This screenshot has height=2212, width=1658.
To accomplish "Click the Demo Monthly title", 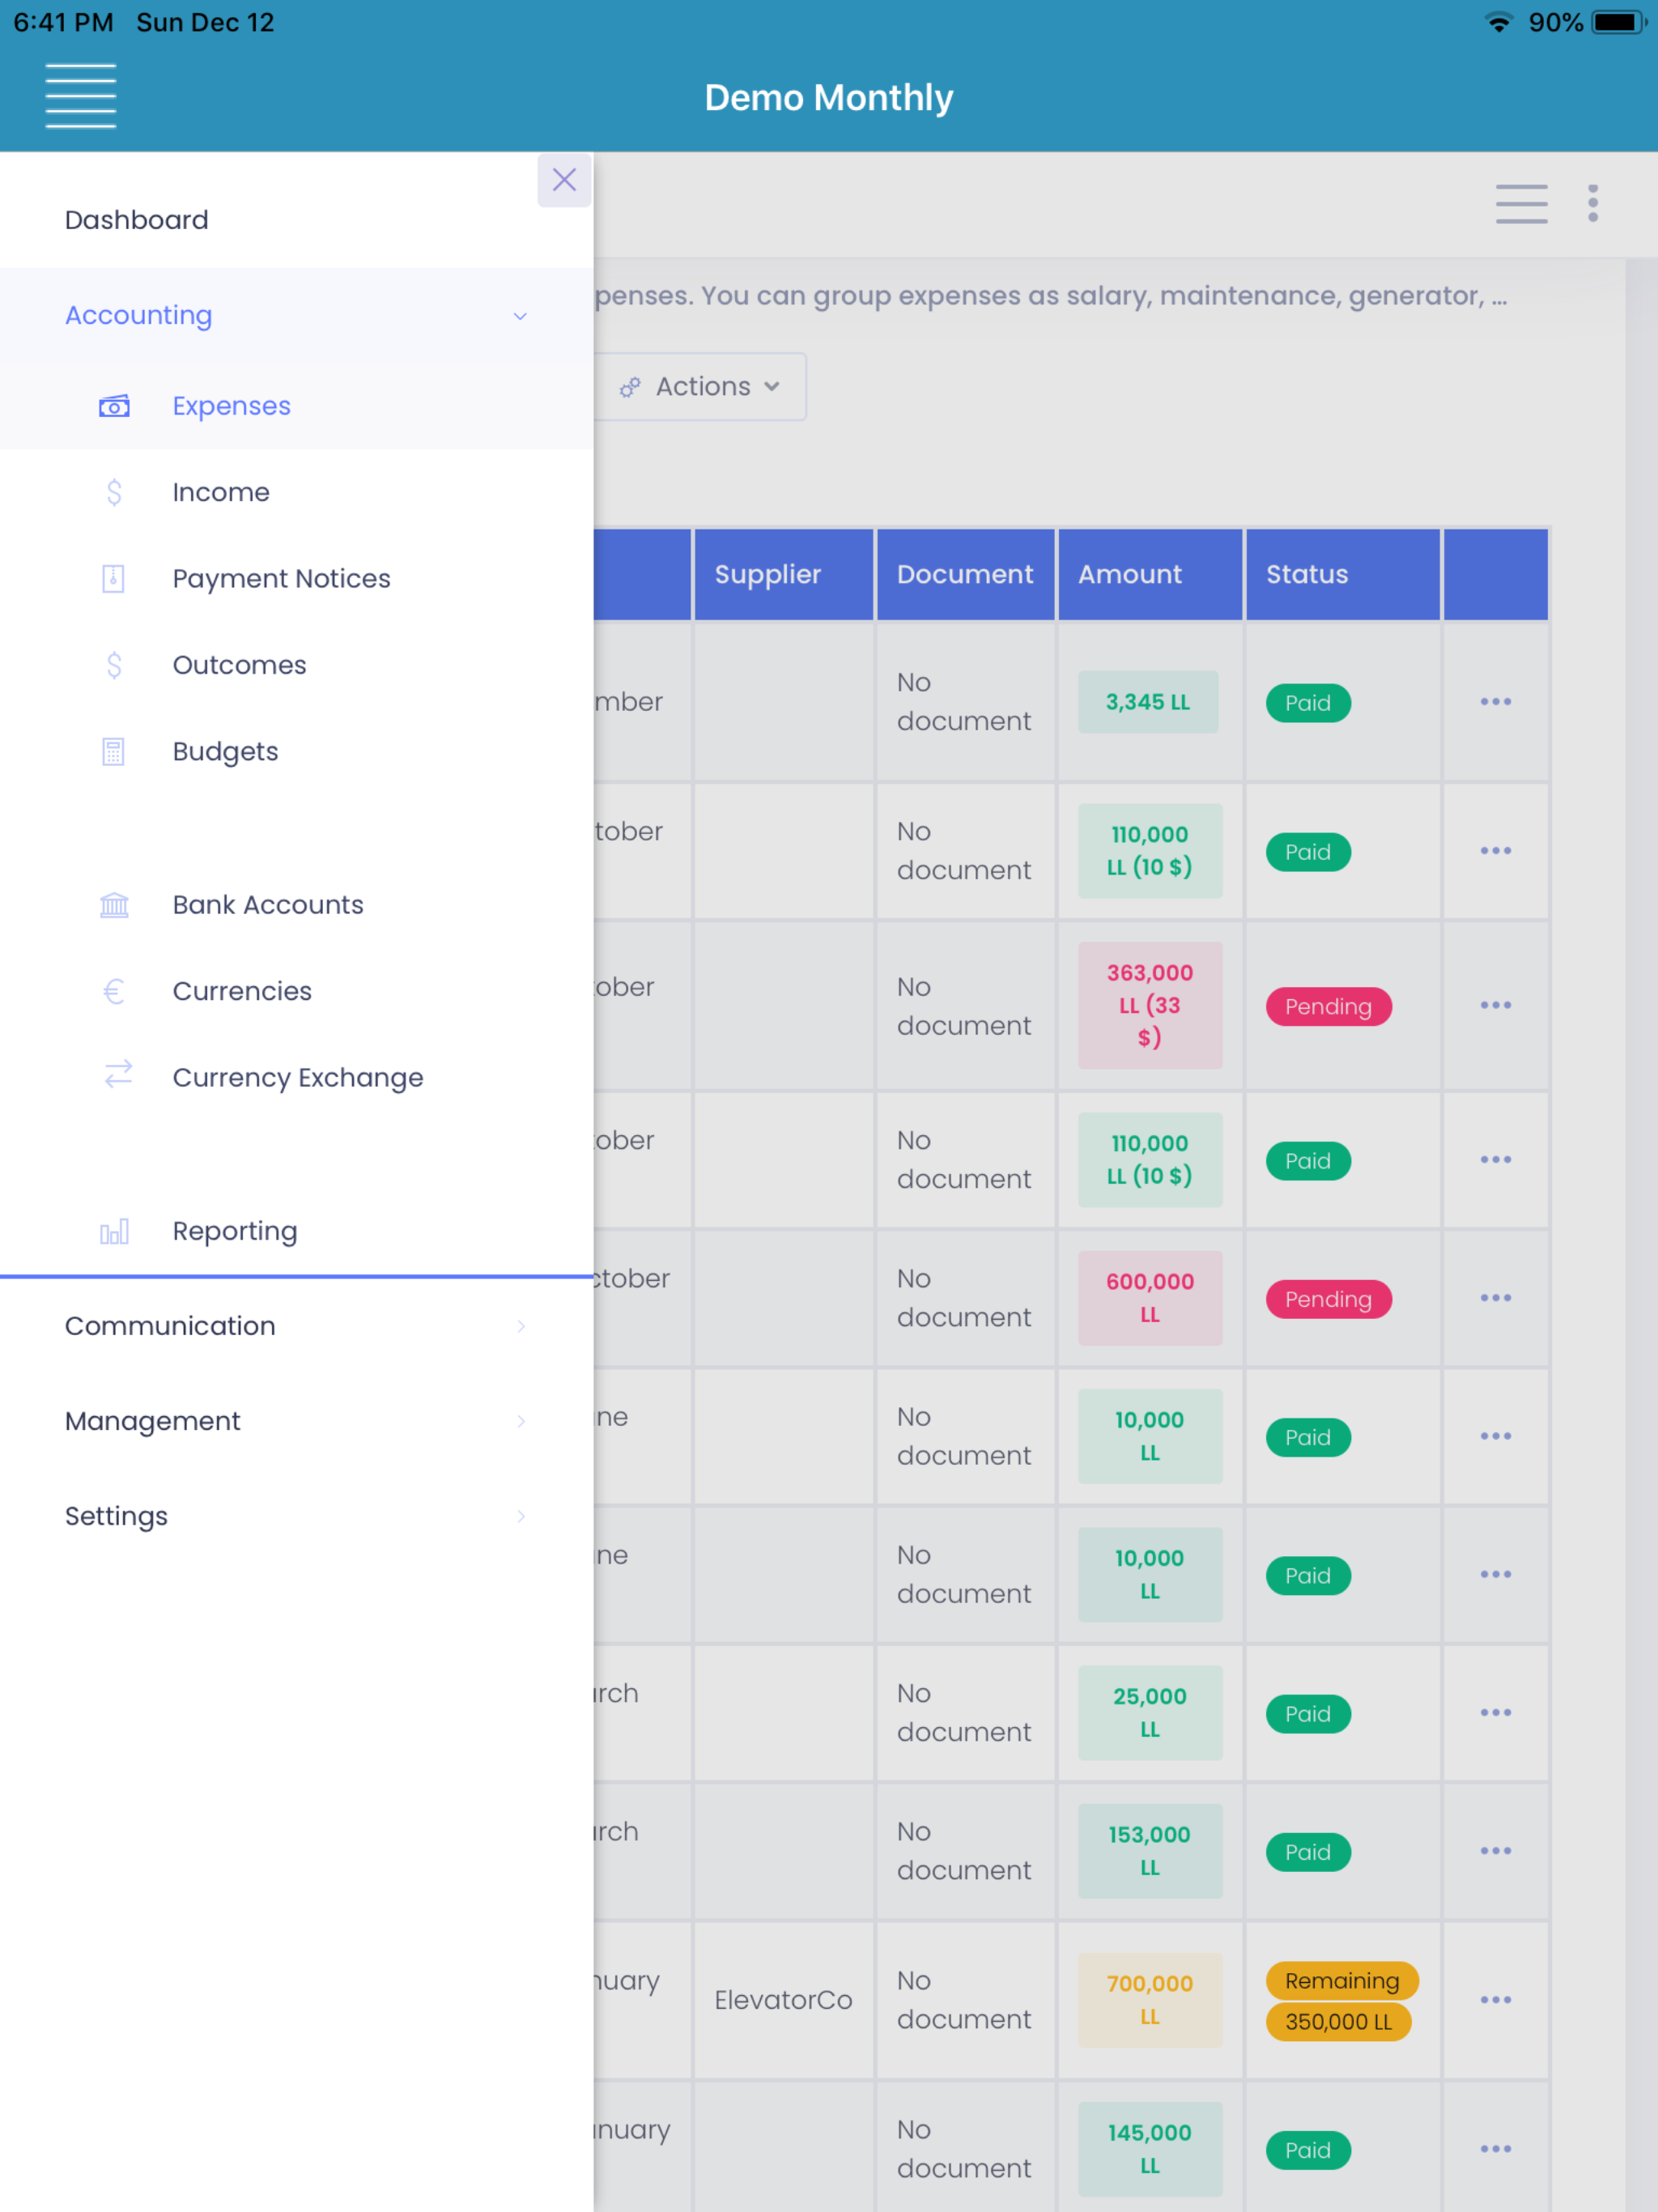I will (x=828, y=98).
